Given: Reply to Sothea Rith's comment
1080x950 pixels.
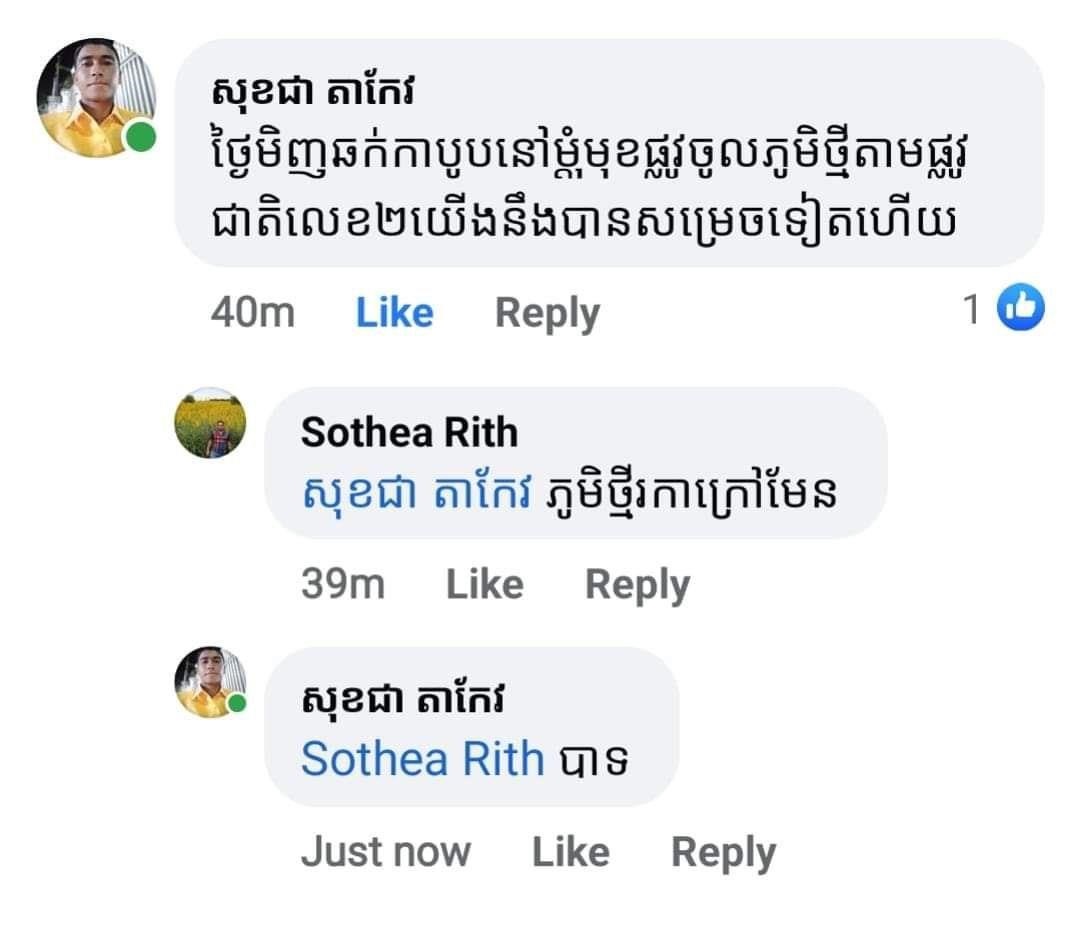Looking at the screenshot, I should click(x=637, y=584).
